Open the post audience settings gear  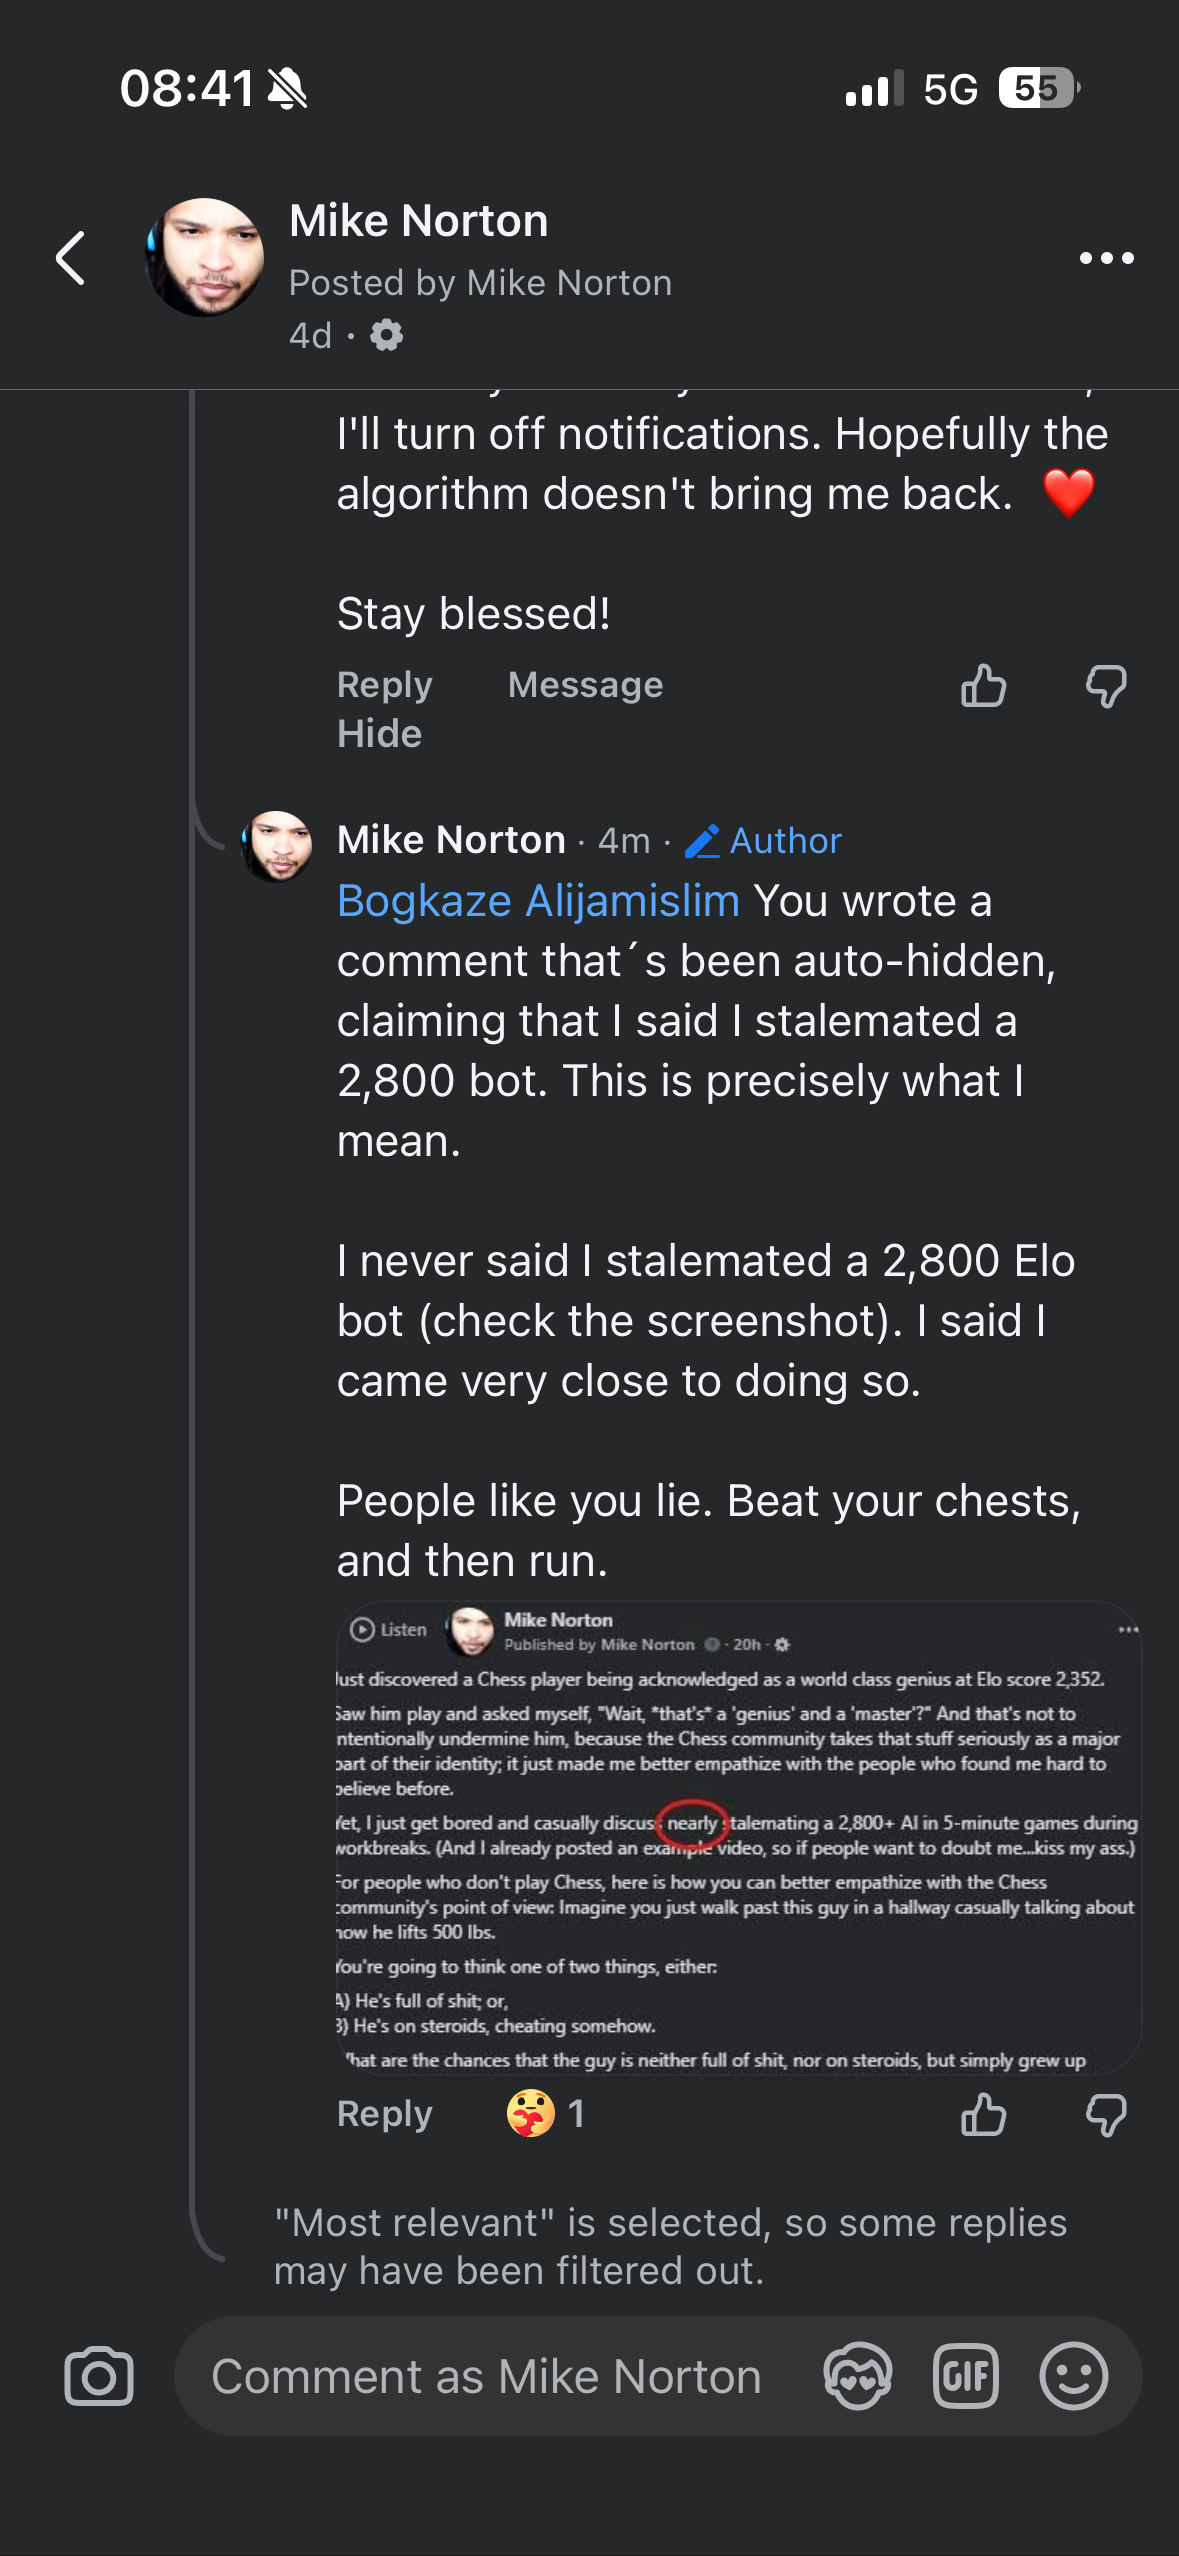pyautogui.click(x=387, y=335)
